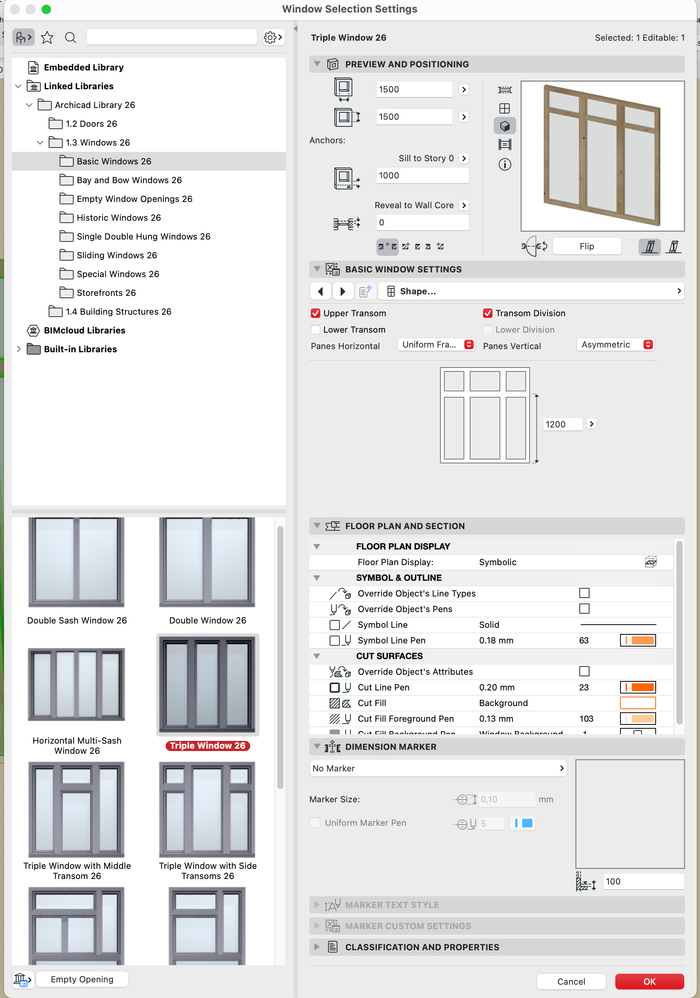Click the library manager icon near Empty Opening
The width and height of the screenshot is (700, 998).
point(22,980)
